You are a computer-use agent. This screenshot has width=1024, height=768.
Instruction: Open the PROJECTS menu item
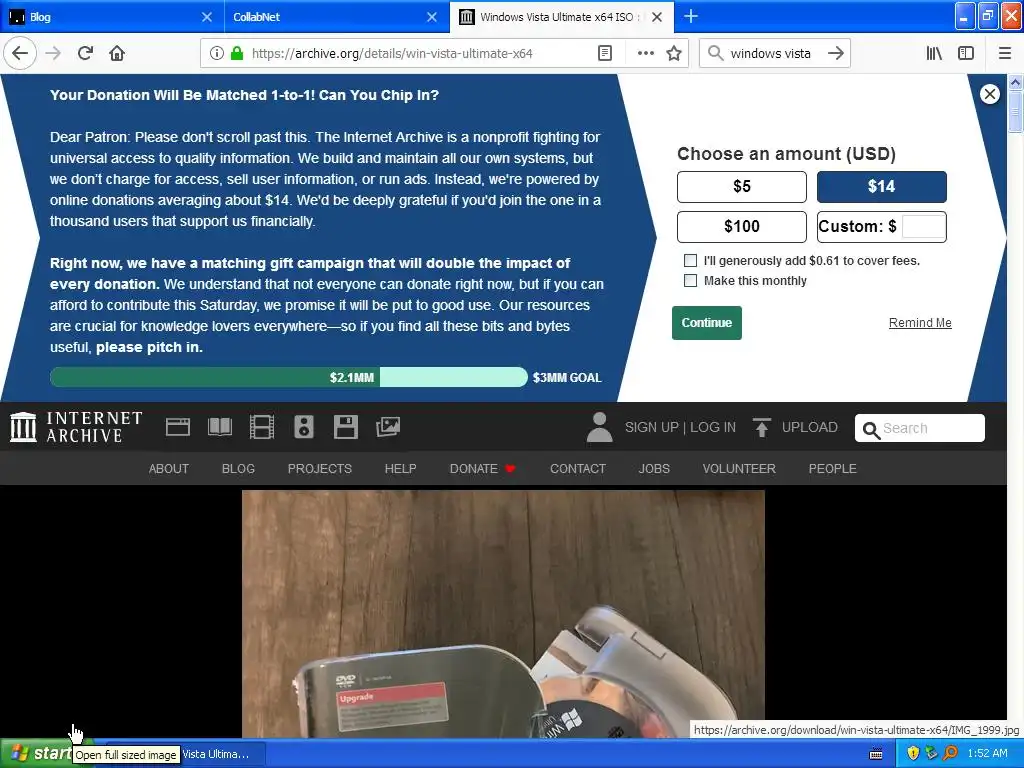320,469
